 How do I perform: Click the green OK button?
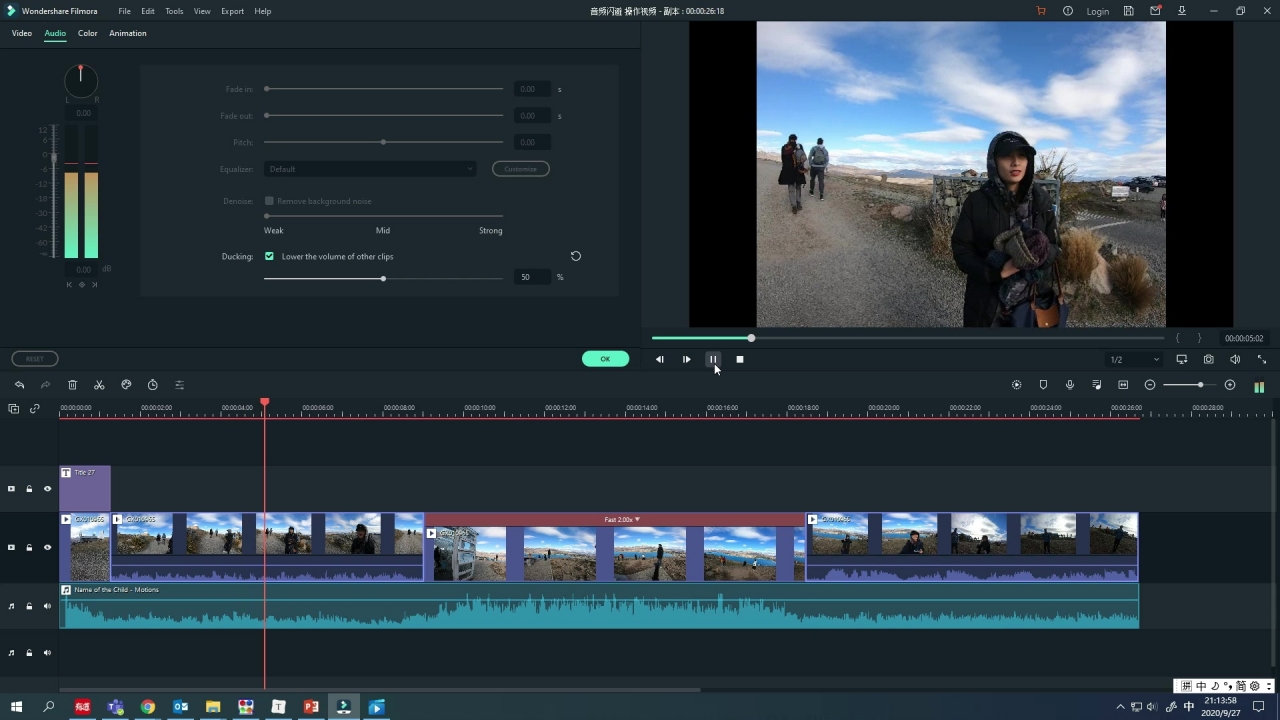[605, 359]
